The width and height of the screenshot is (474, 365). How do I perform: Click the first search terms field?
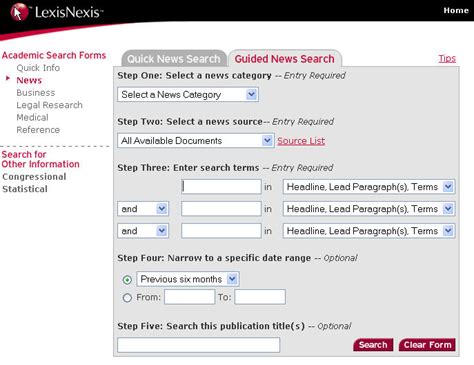221,187
